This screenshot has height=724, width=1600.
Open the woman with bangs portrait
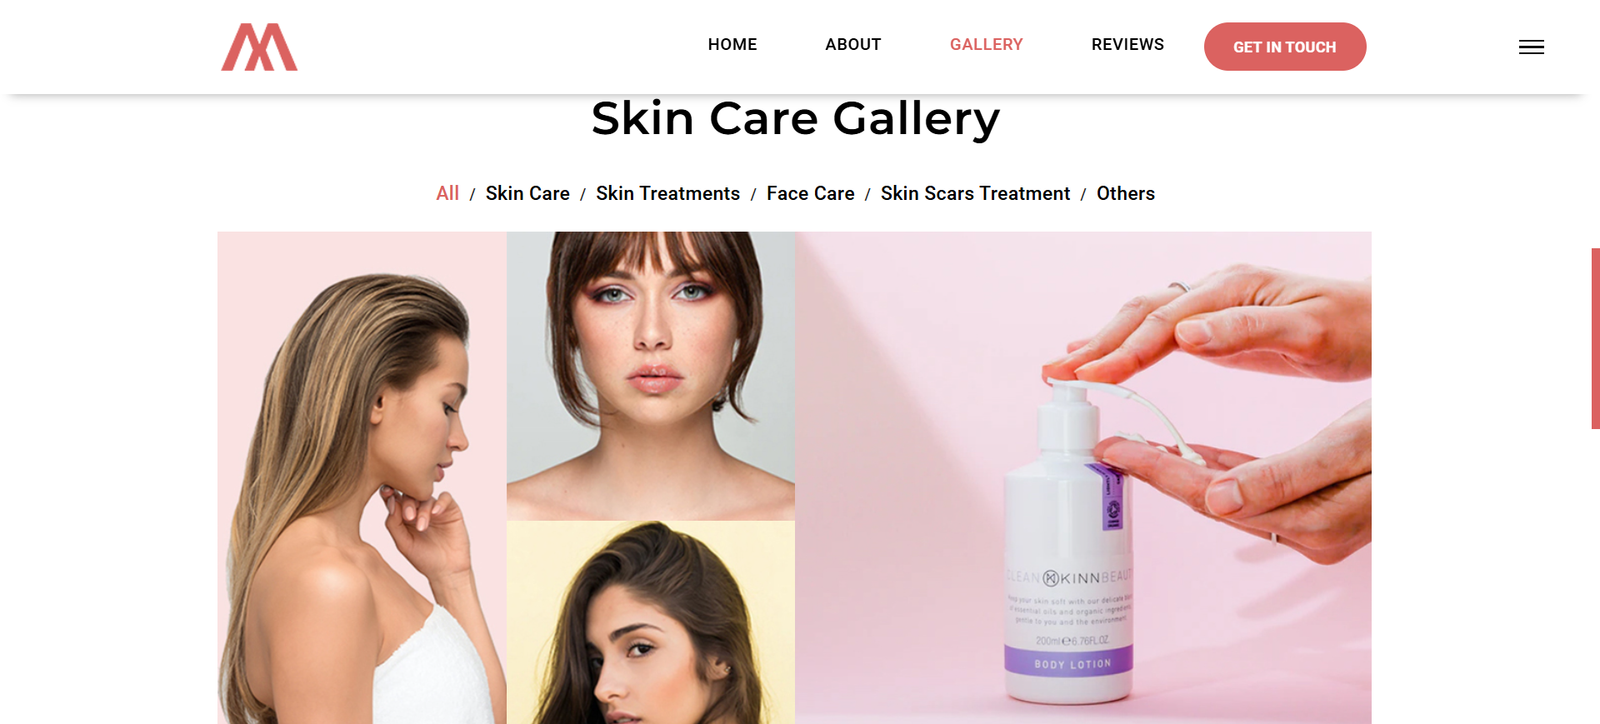pos(651,376)
